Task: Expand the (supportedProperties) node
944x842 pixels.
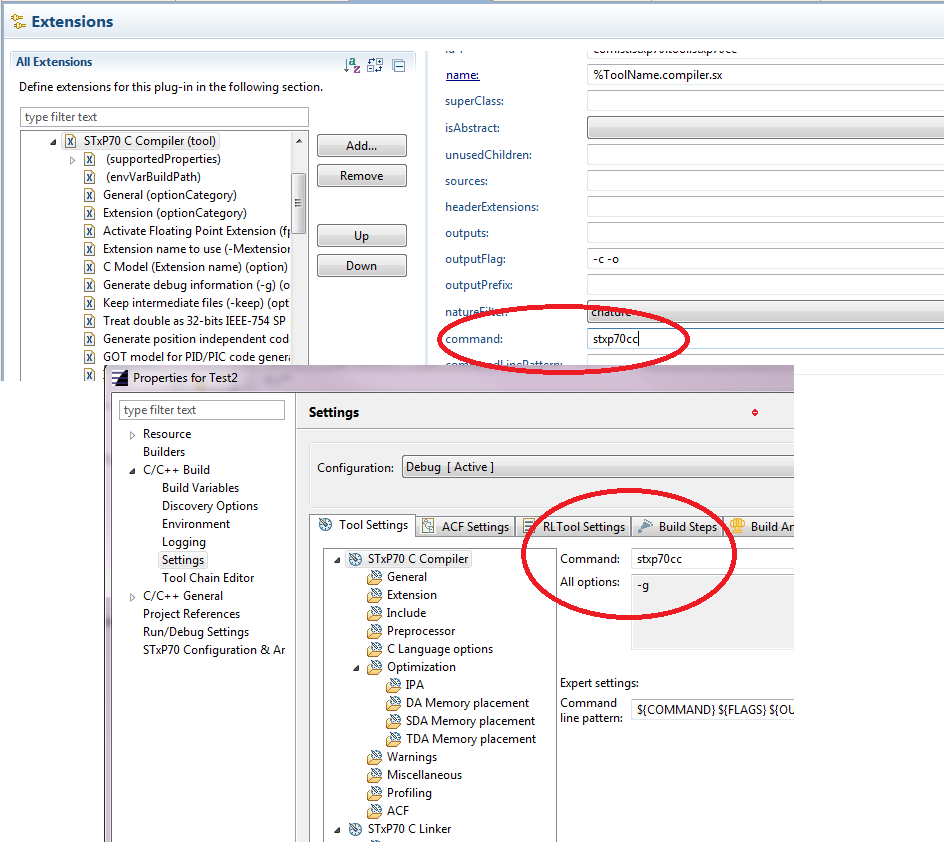Action: click(72, 159)
